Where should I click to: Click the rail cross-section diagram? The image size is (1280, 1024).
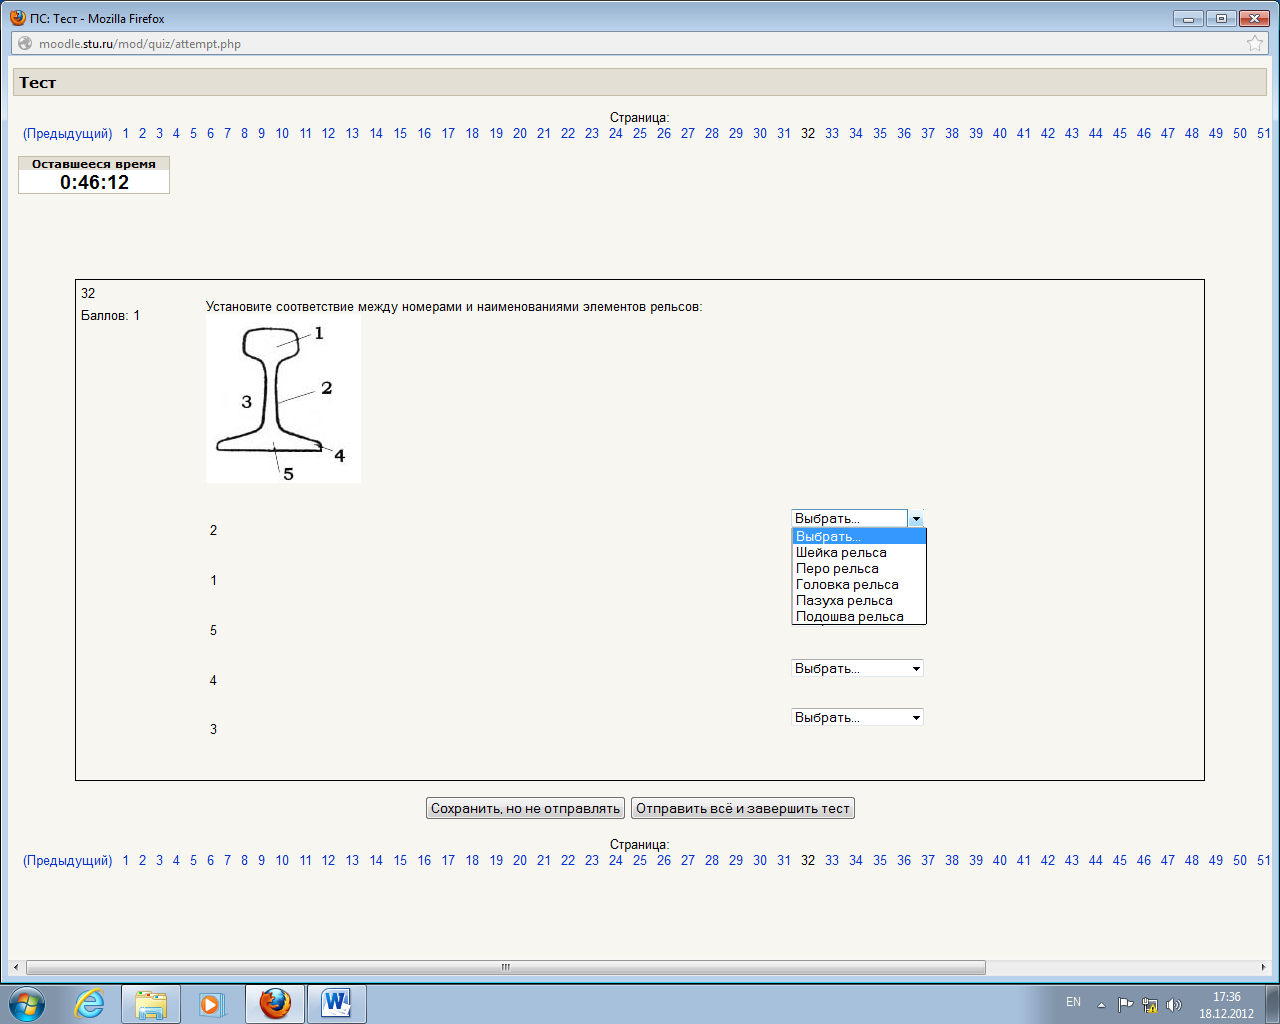[283, 401]
